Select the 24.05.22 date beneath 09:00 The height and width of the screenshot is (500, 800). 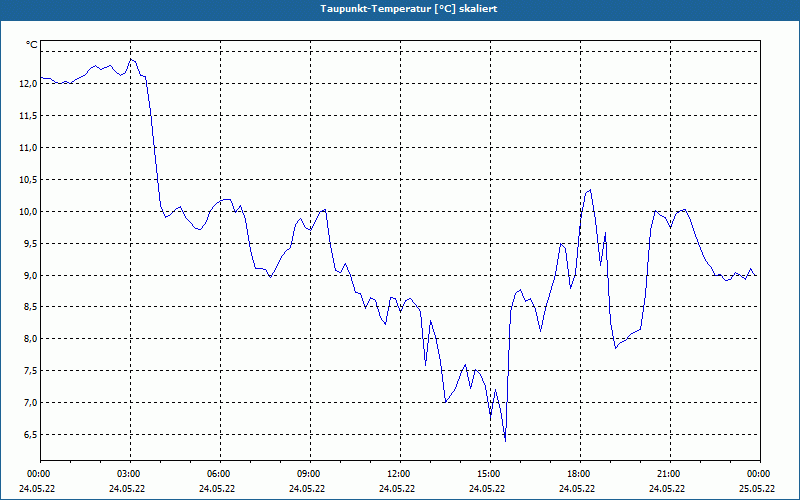point(307,489)
